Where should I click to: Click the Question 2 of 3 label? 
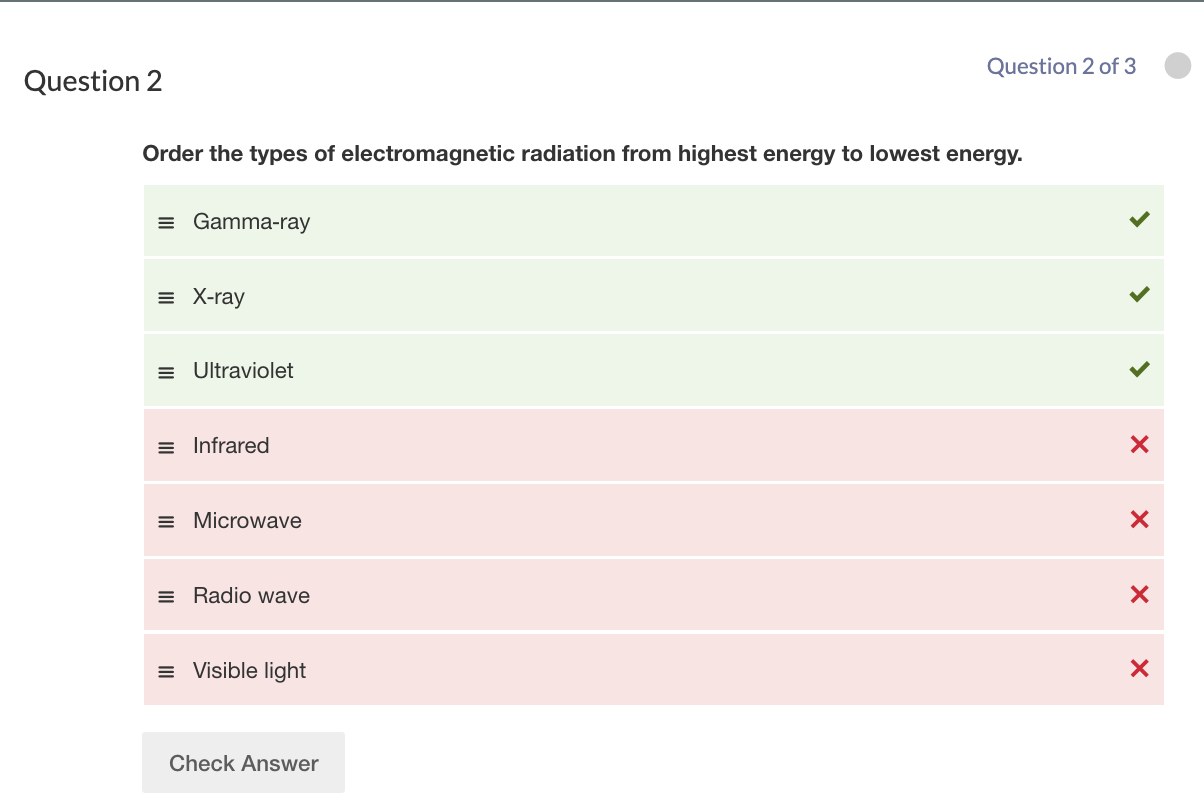tap(1061, 66)
